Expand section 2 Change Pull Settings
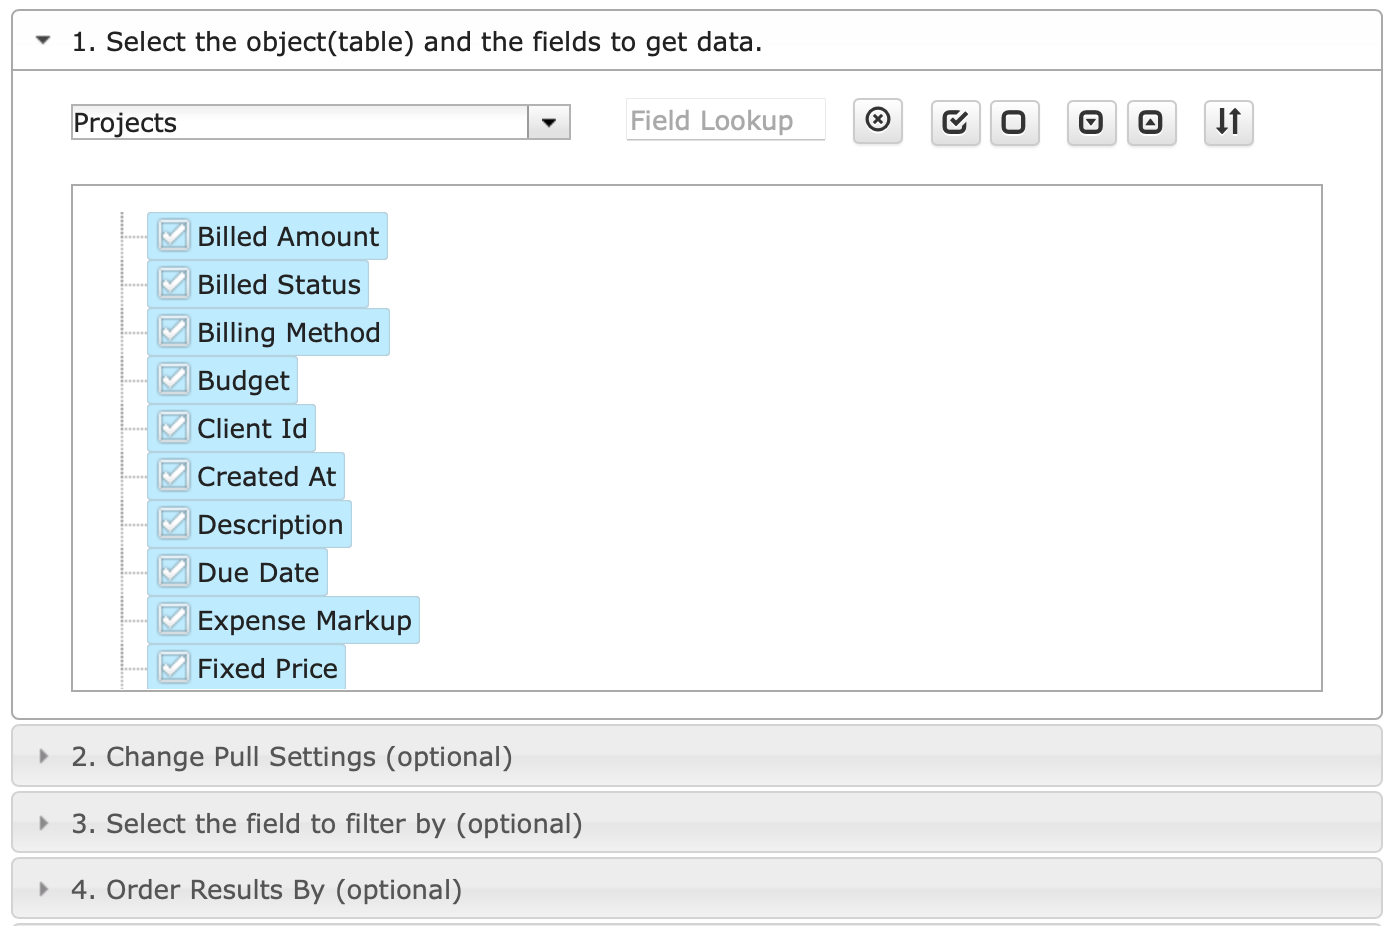Image resolution: width=1390 pixels, height=926 pixels. coord(696,756)
